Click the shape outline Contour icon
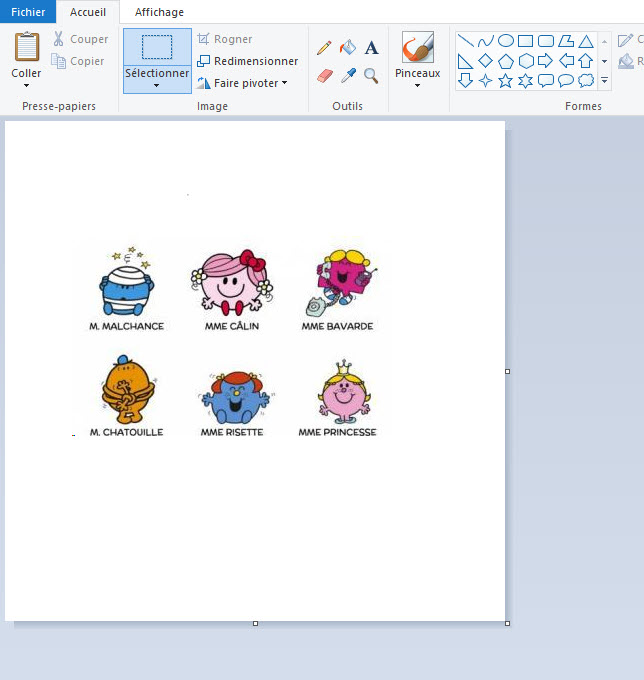 (x=625, y=40)
